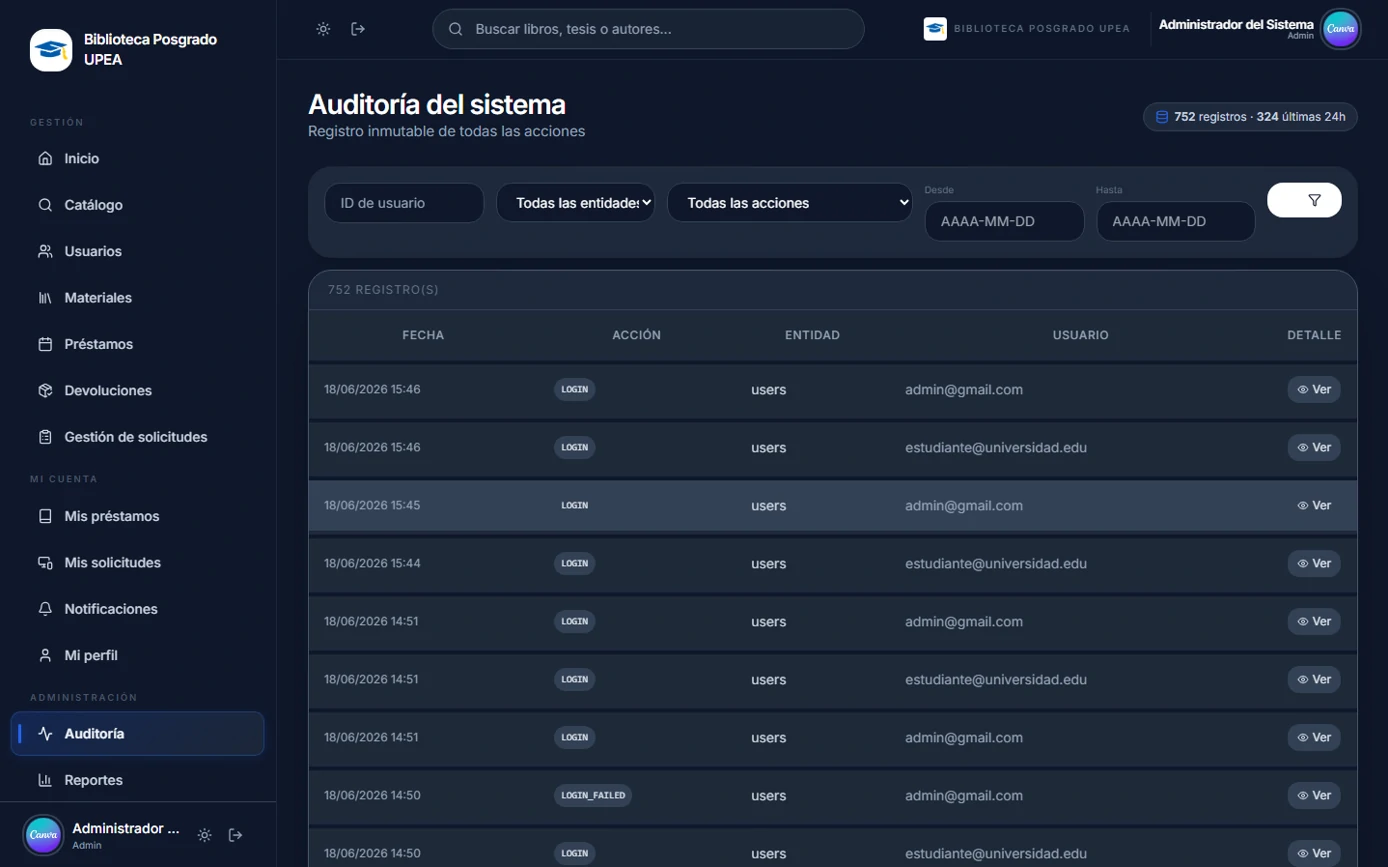Open the Materiales menu item

(x=138, y=298)
